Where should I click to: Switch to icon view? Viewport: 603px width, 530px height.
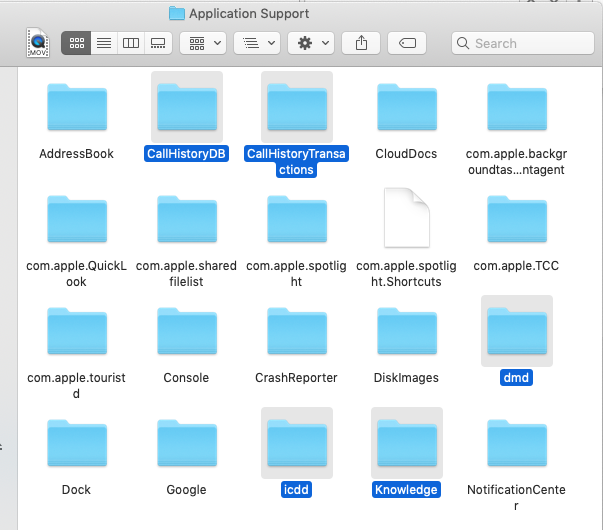tap(76, 43)
